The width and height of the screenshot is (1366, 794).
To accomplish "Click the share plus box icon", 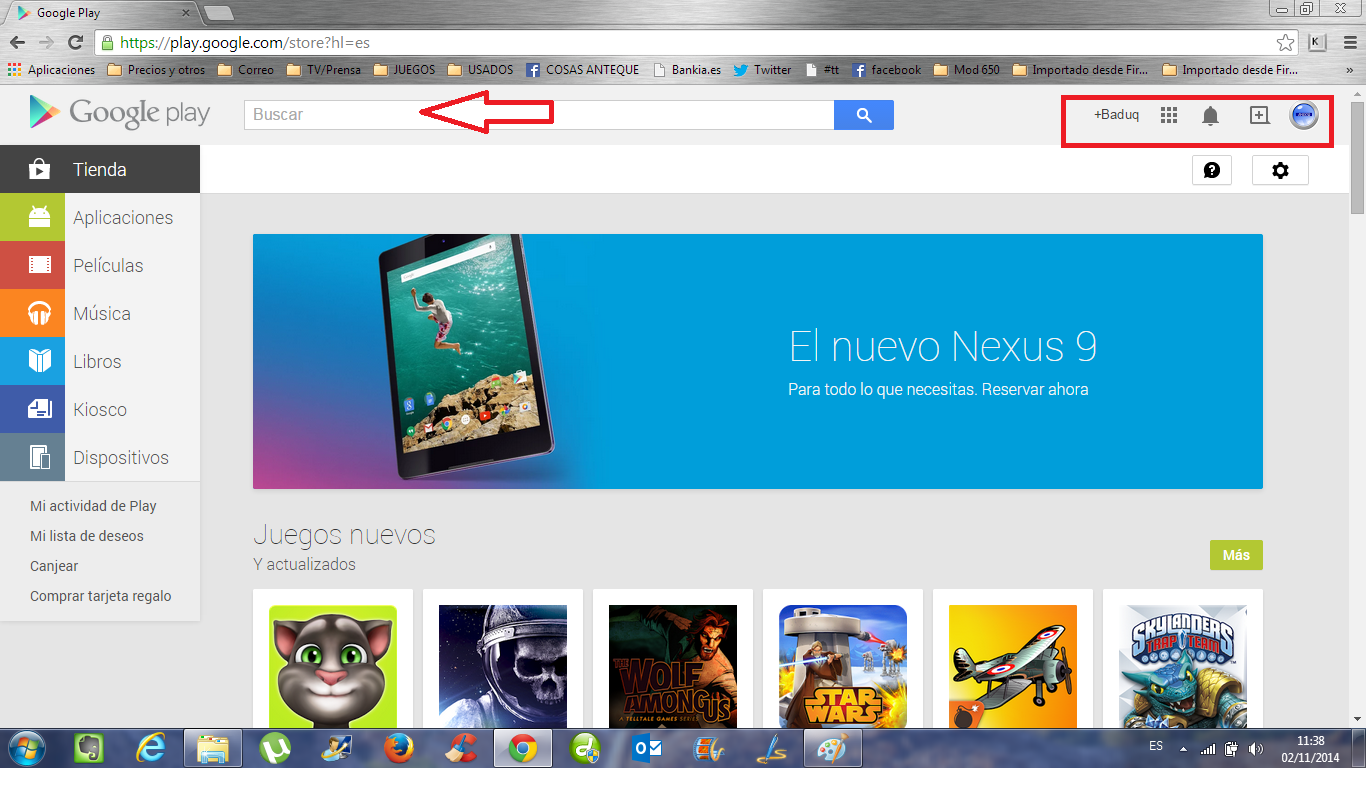I will click(x=1259, y=115).
